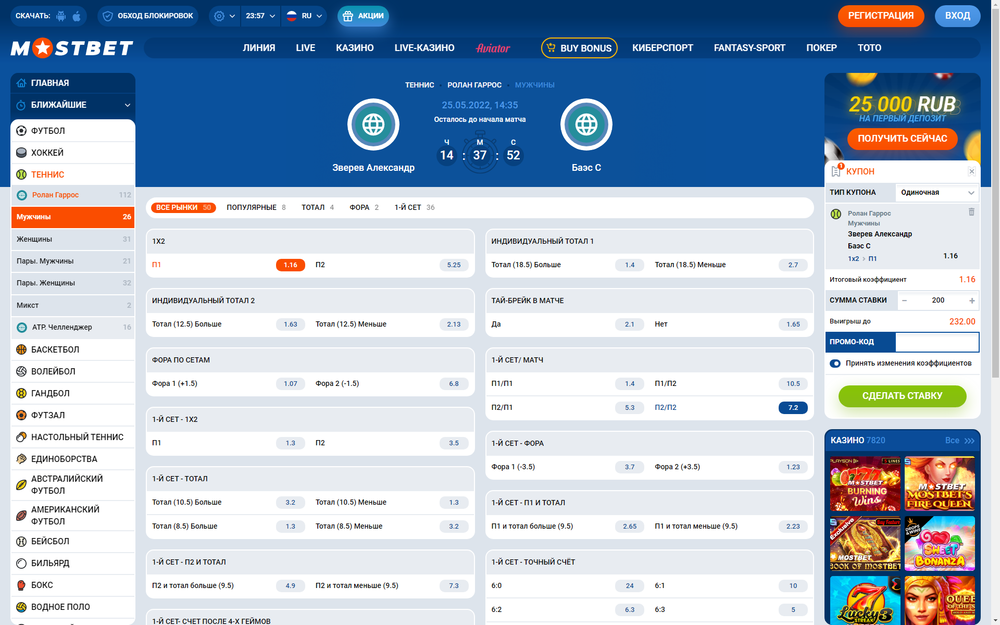Click the basketball icon for БАСКЕТБОЛ

tap(21, 349)
